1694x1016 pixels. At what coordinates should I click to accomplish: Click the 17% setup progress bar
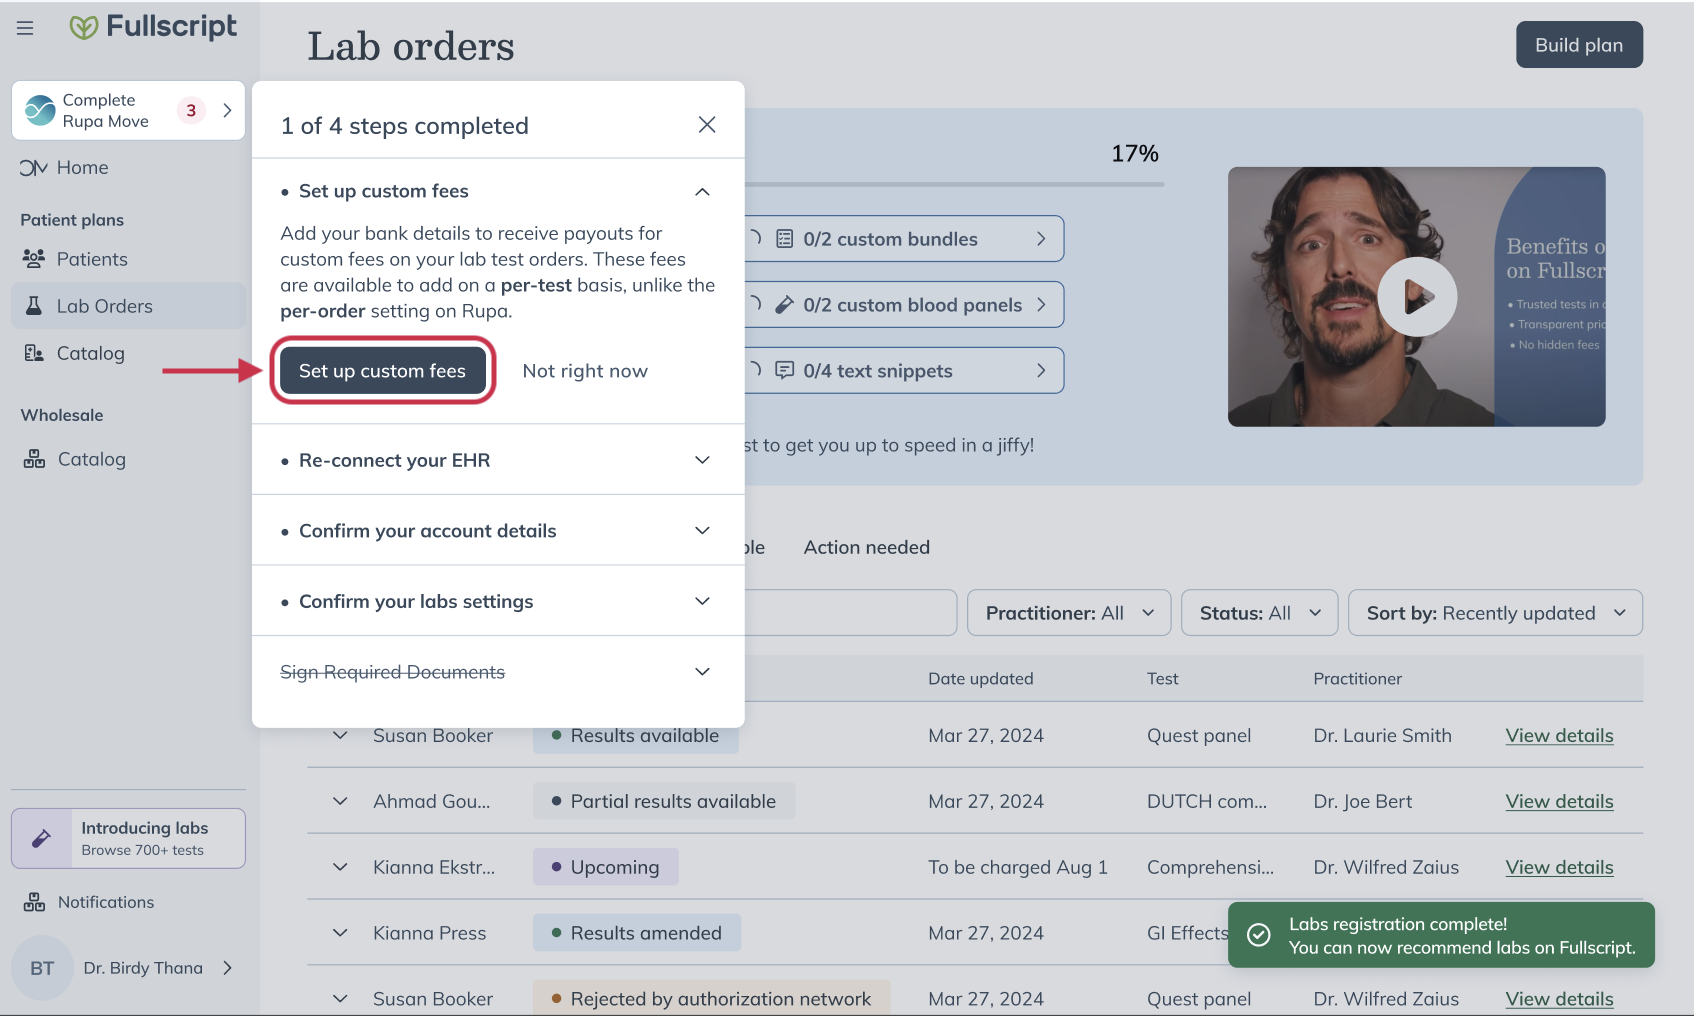[1000, 182]
